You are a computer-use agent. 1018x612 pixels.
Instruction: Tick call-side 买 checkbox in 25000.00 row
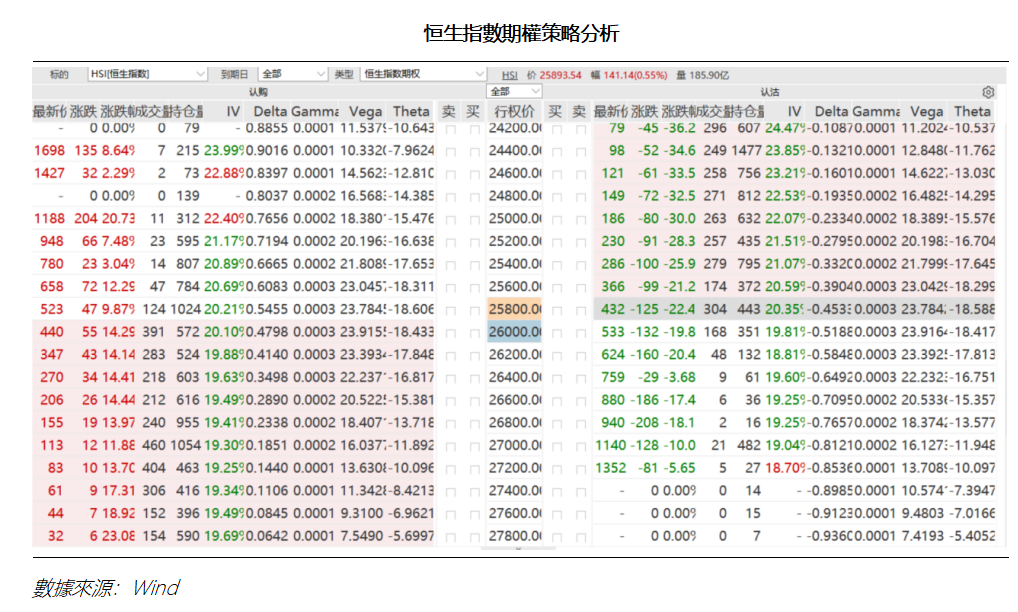pyautogui.click(x=475, y=220)
